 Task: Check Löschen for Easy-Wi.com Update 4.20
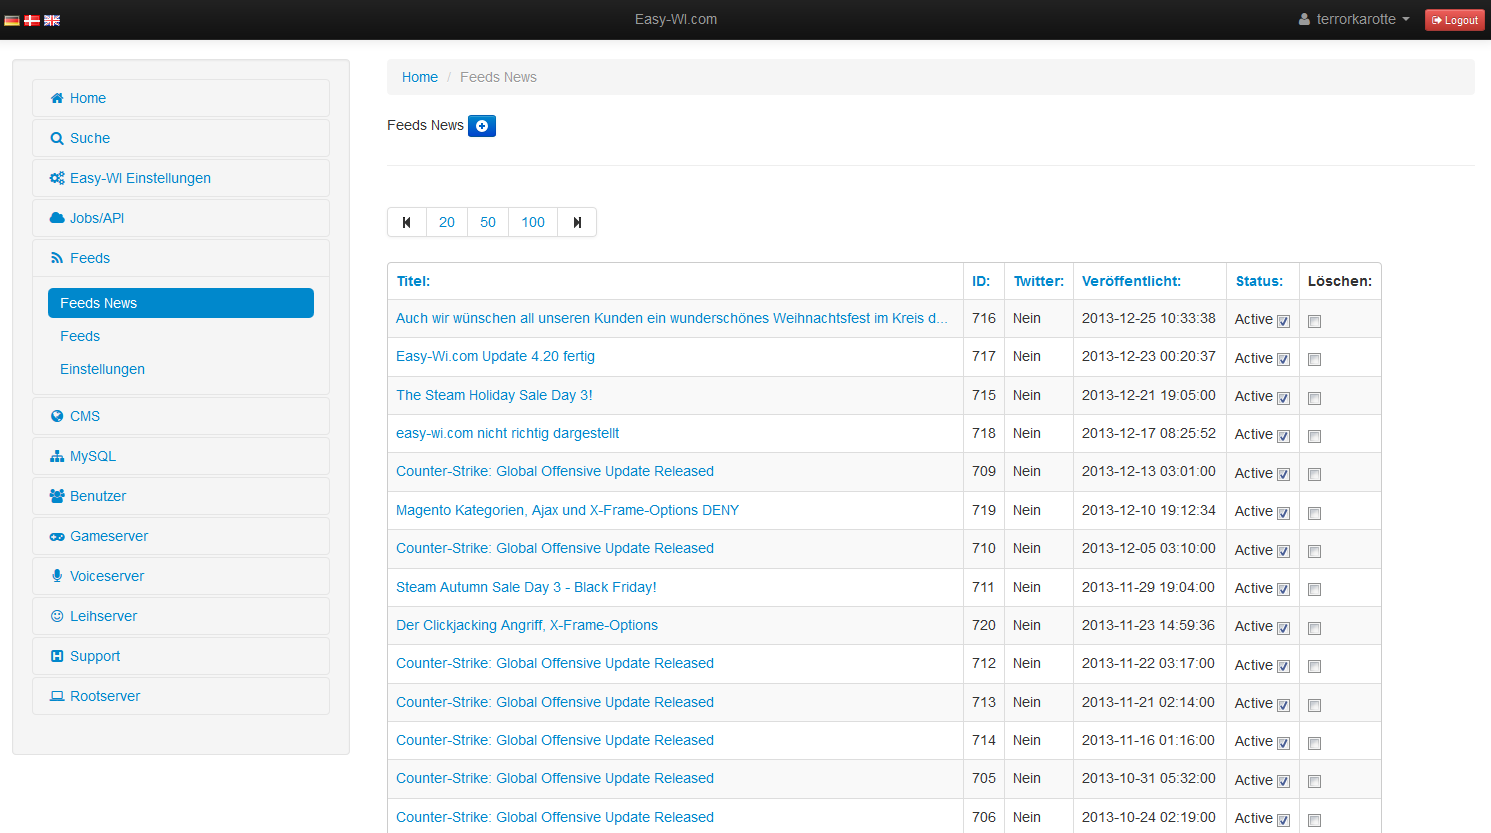coord(1314,358)
